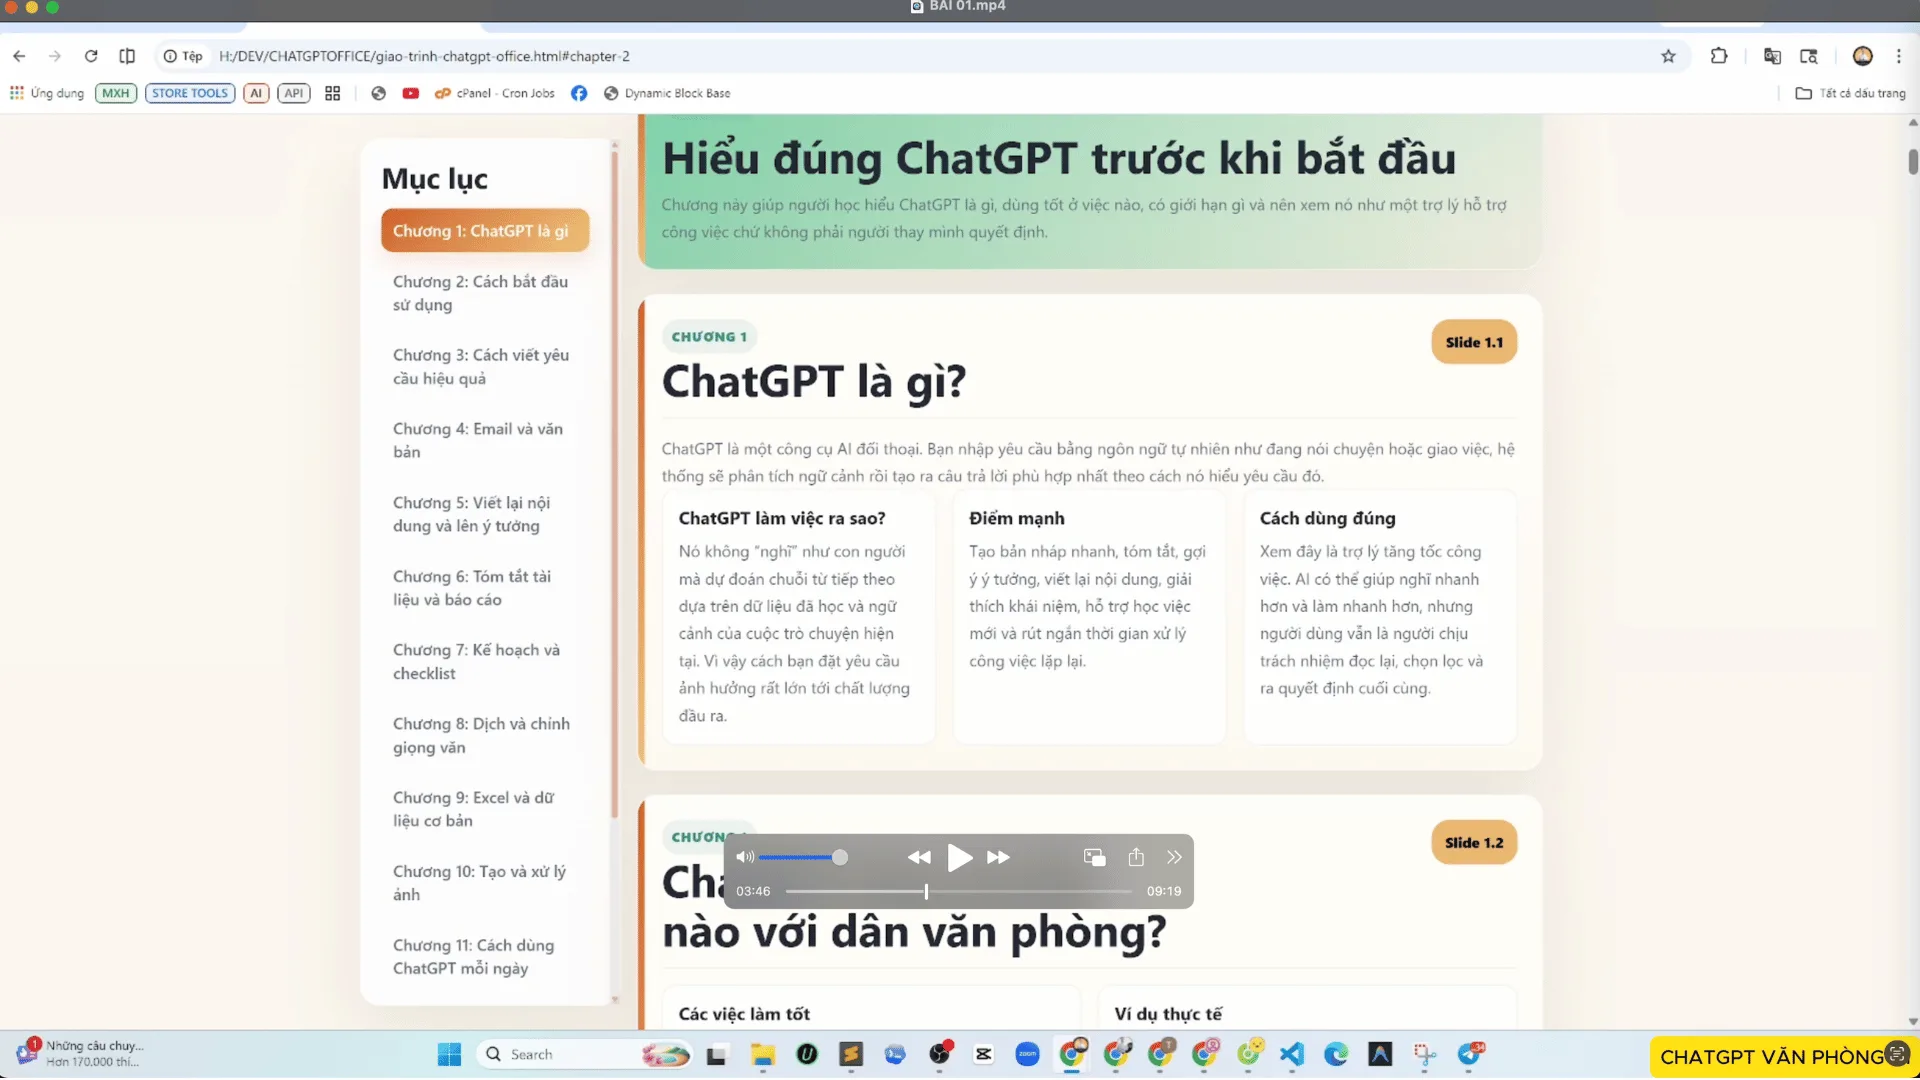Go back using the browser back arrow
The height and width of the screenshot is (1080, 1920).
point(19,56)
